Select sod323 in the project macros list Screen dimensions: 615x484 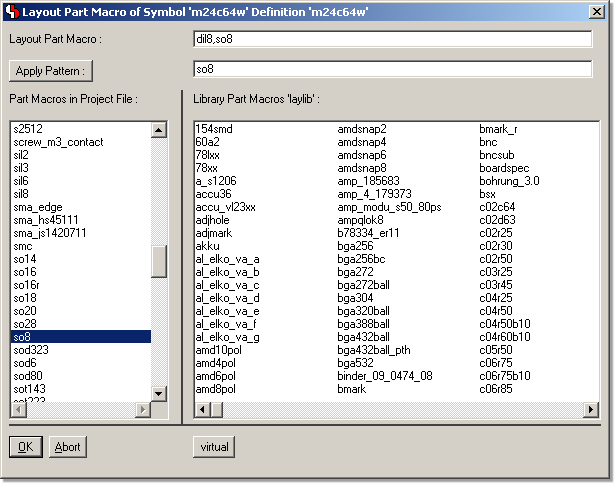[x=31, y=350]
